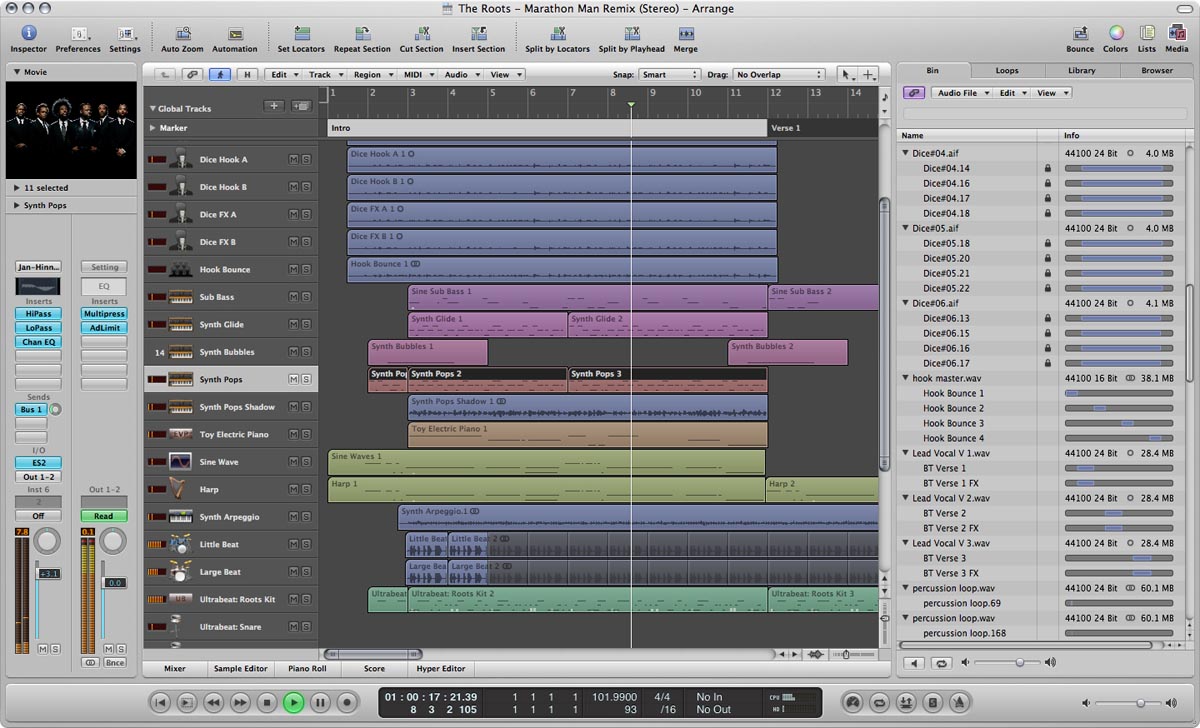
Task: Solo the Synth Pops track
Action: (306, 380)
